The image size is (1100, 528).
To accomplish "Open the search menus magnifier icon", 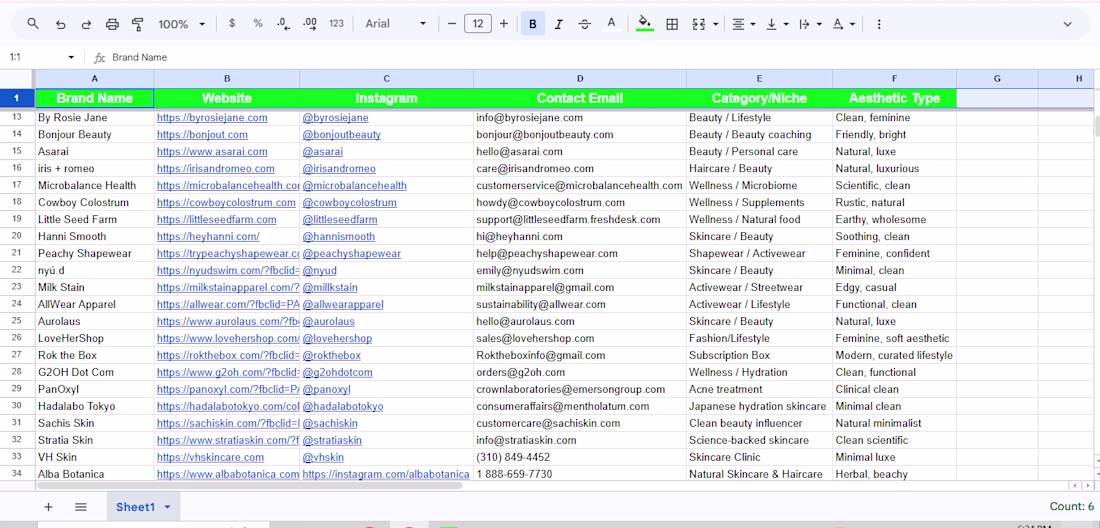I will [33, 24].
